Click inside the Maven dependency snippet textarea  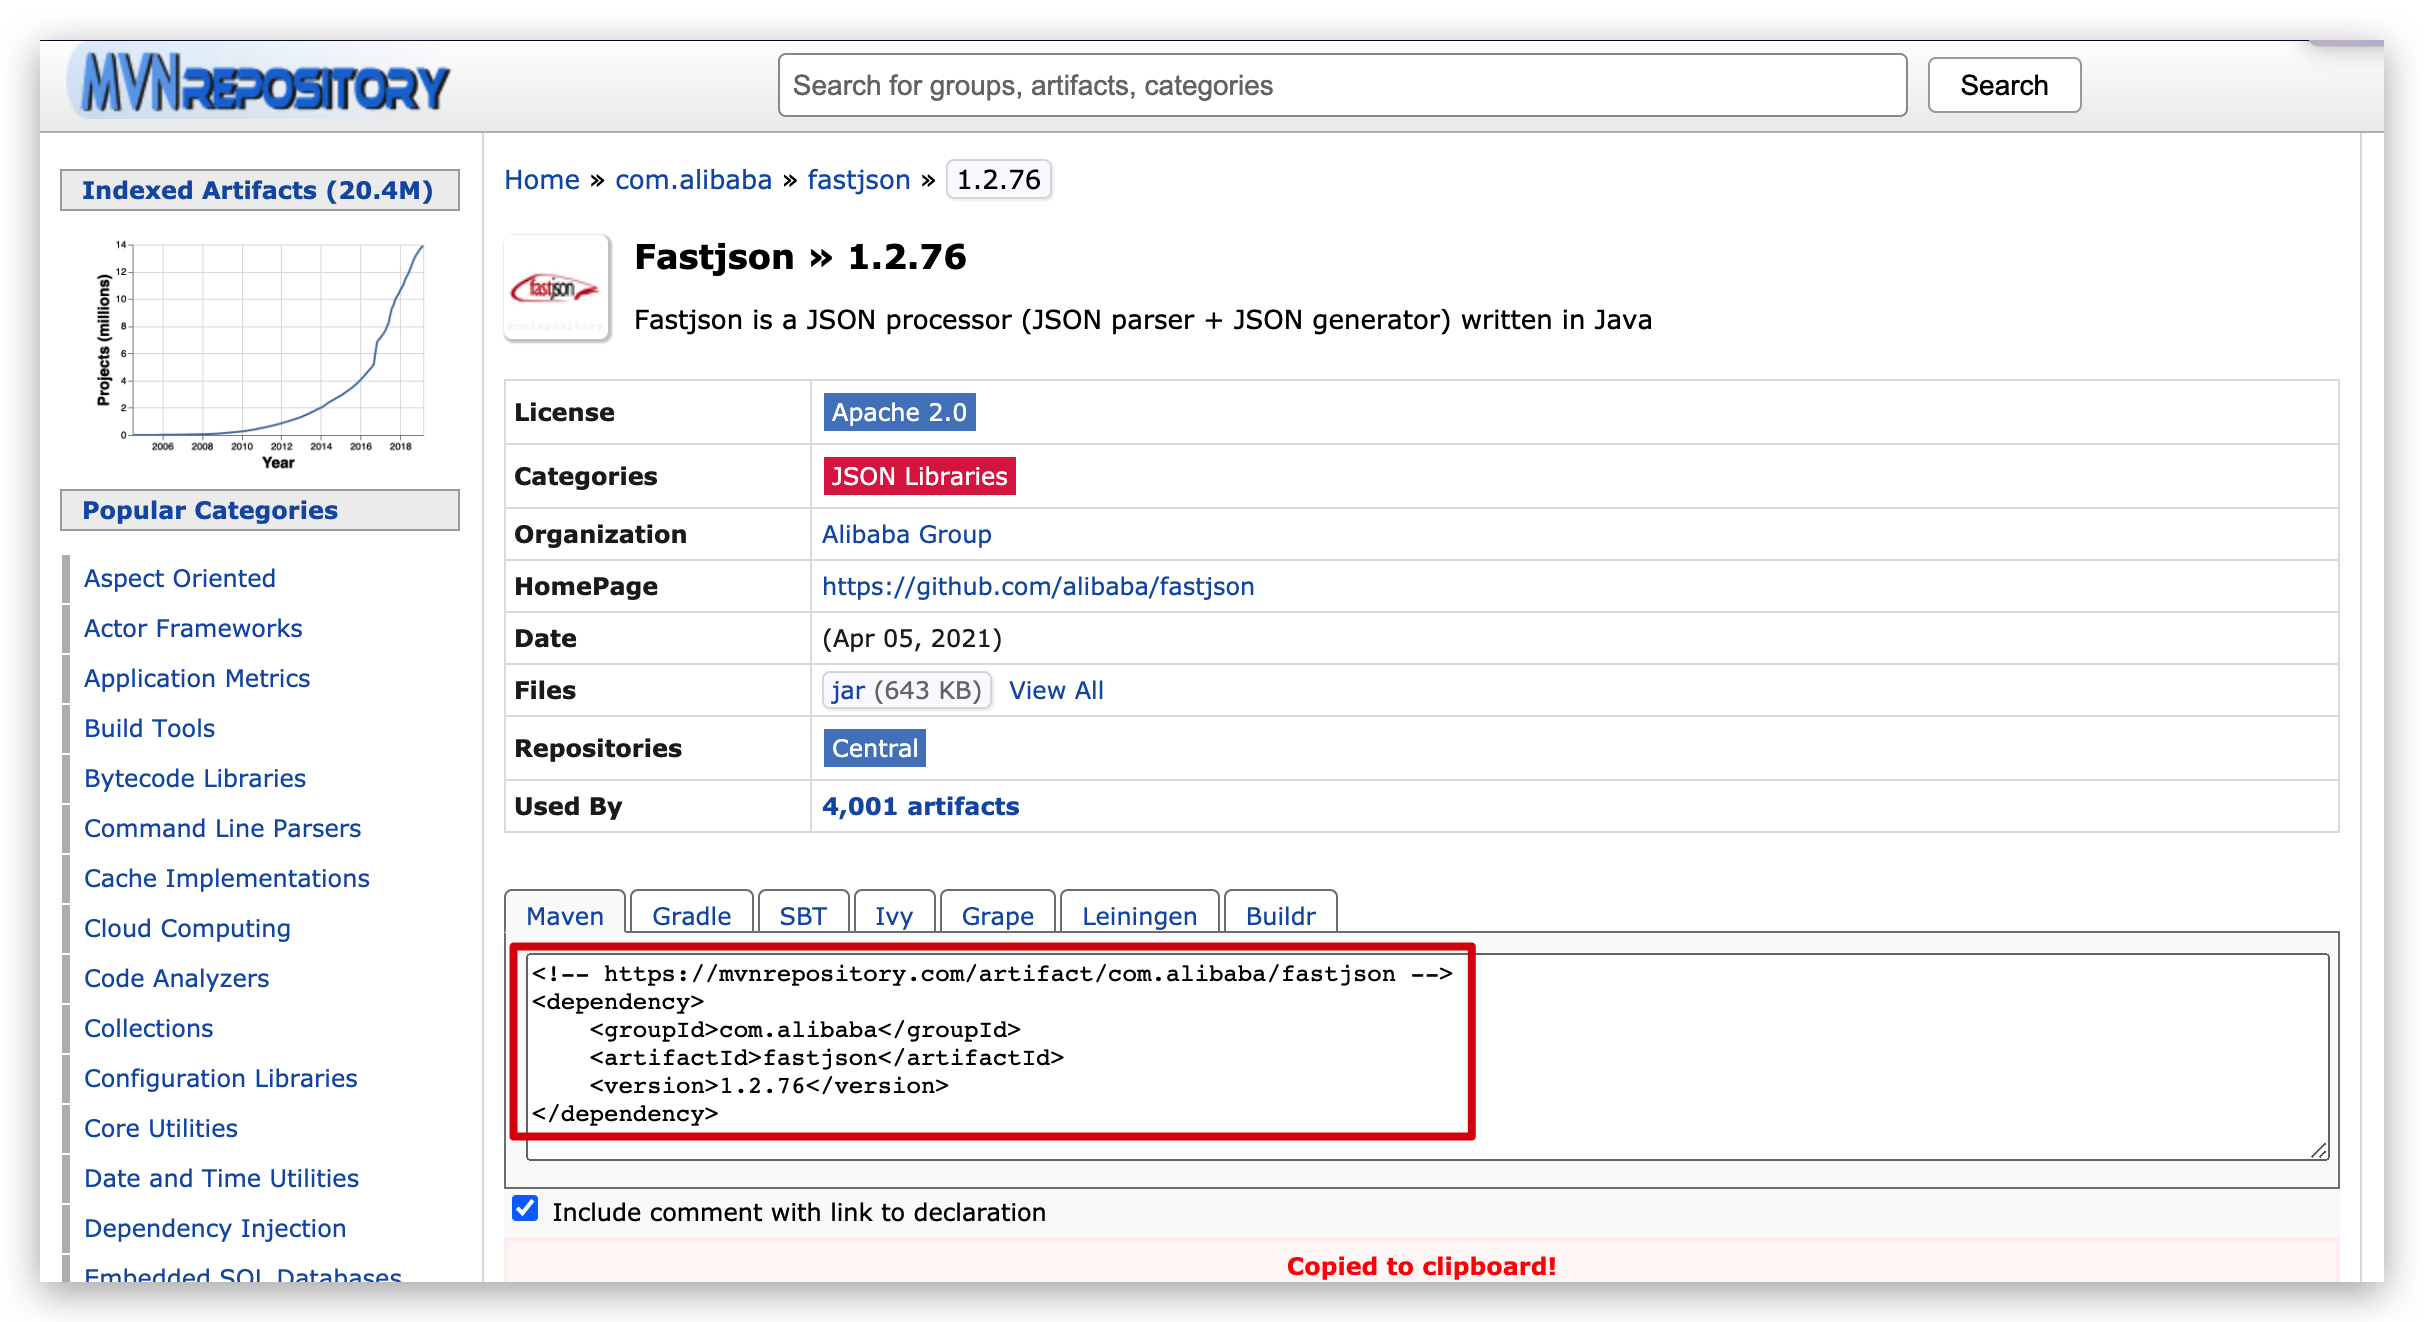(x=1427, y=1056)
